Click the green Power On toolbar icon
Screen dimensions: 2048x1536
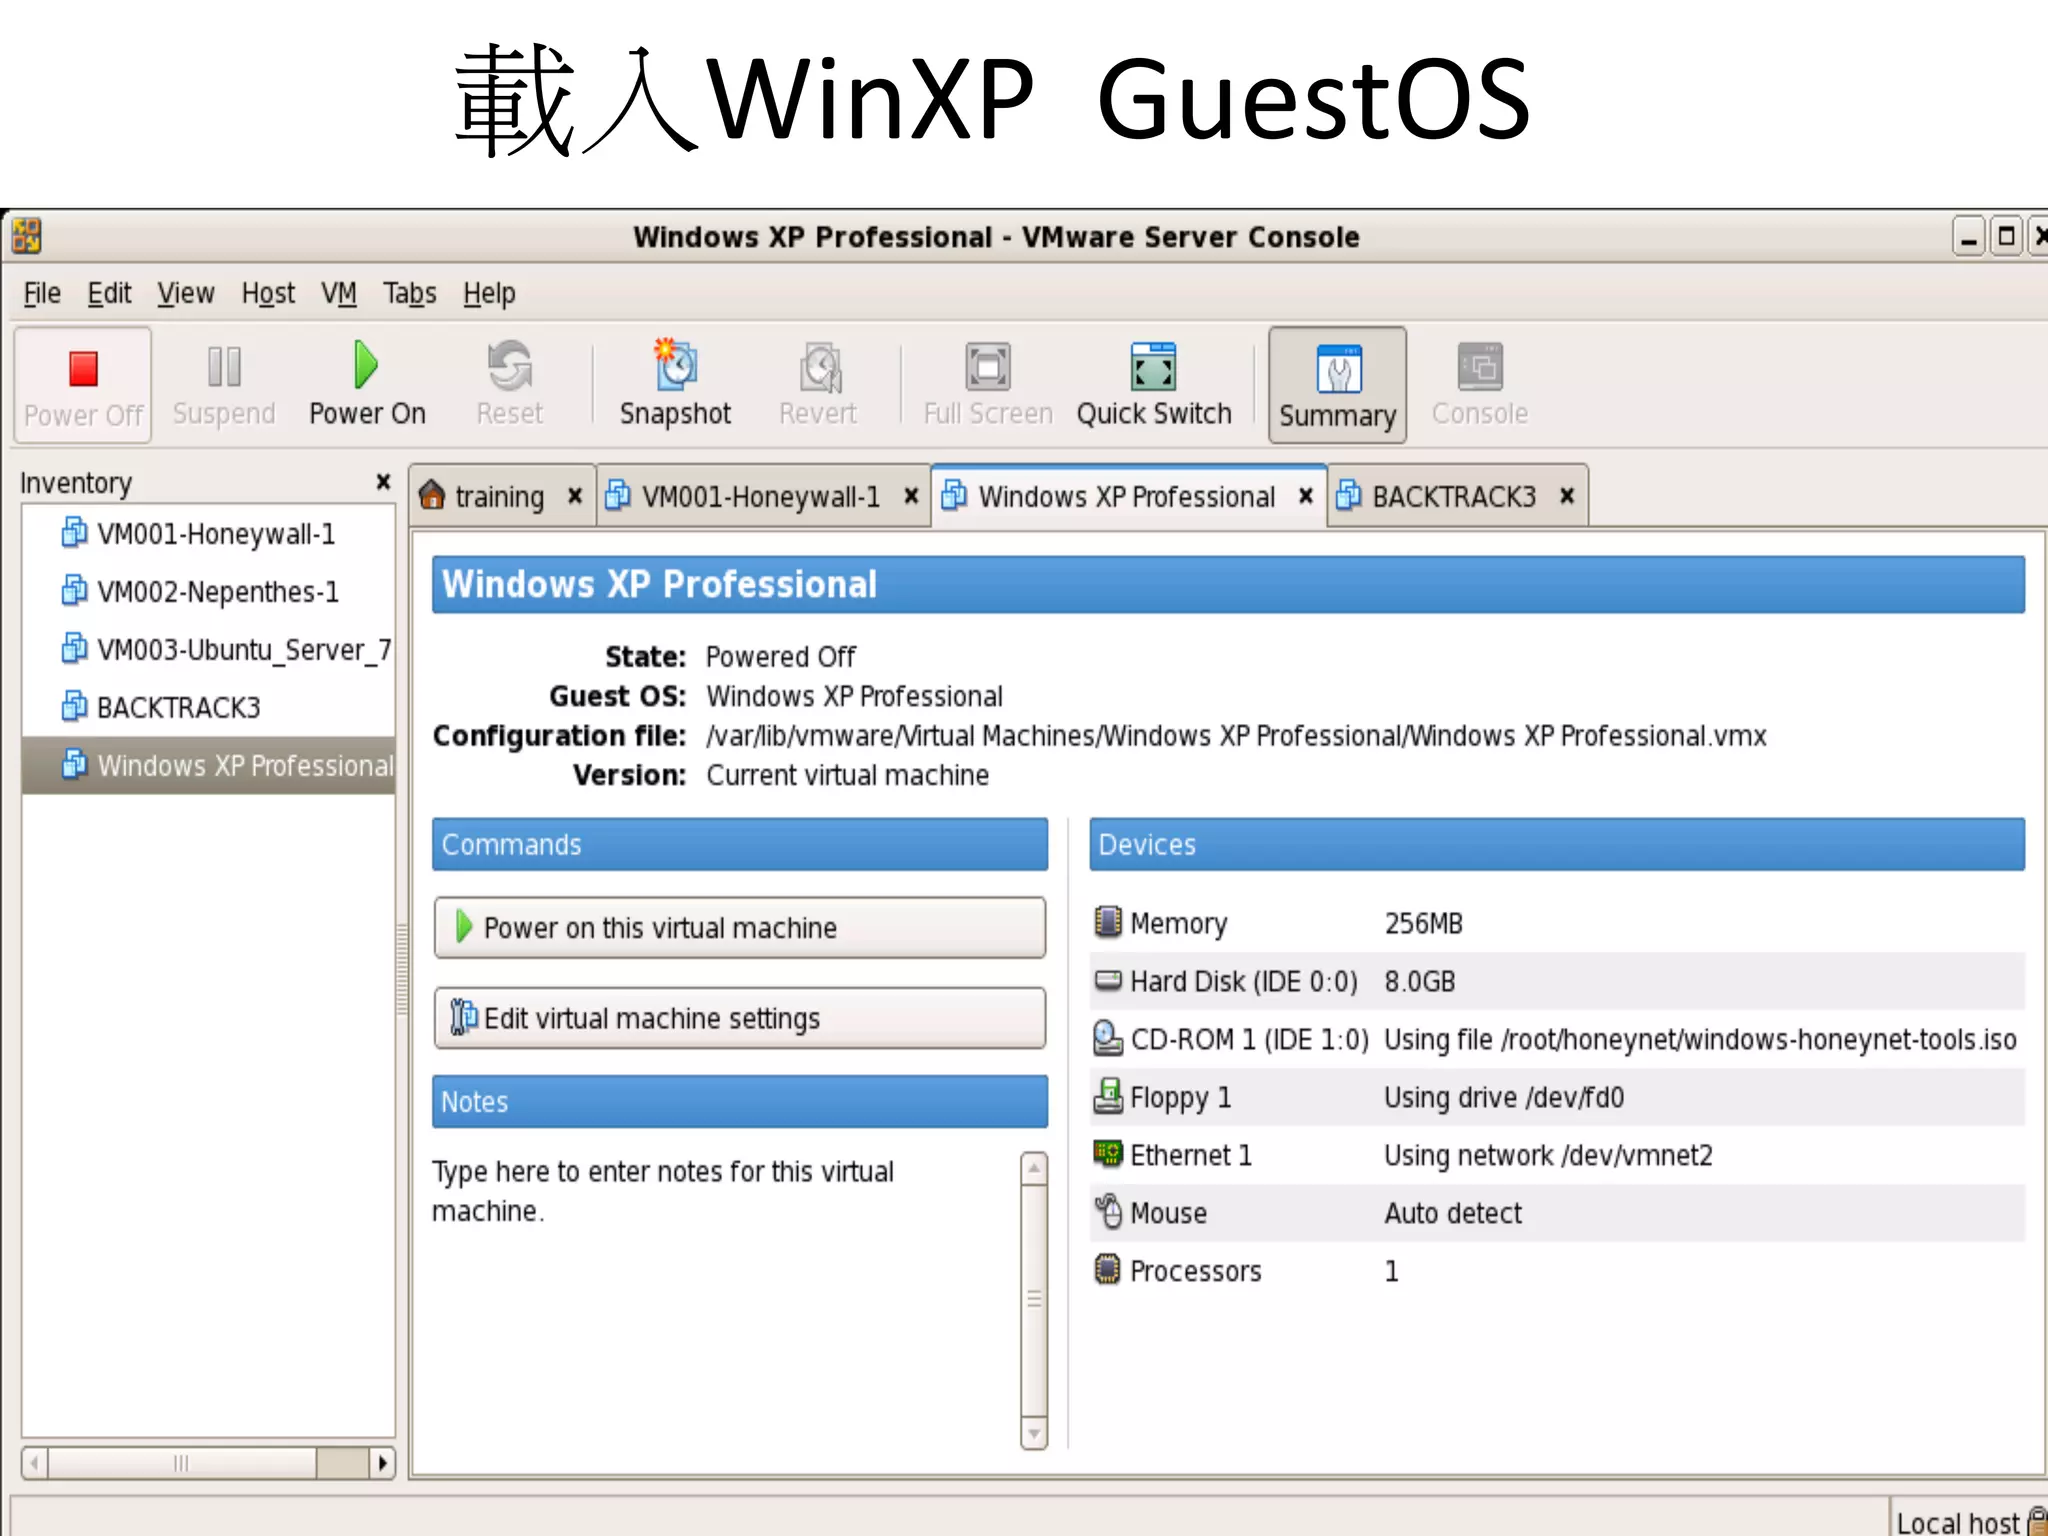click(366, 365)
